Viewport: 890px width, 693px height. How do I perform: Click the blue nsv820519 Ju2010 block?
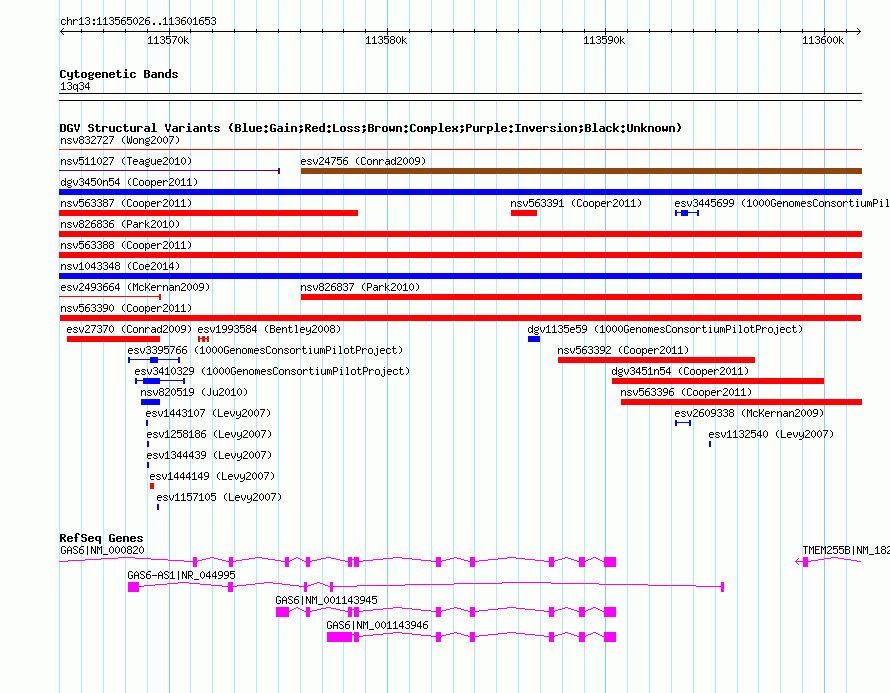click(x=150, y=402)
